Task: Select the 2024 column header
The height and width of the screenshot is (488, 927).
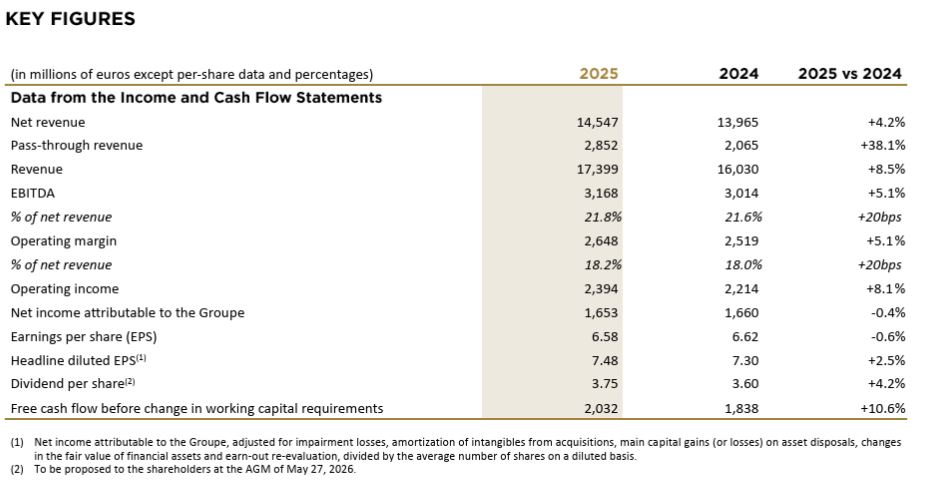Action: point(739,73)
